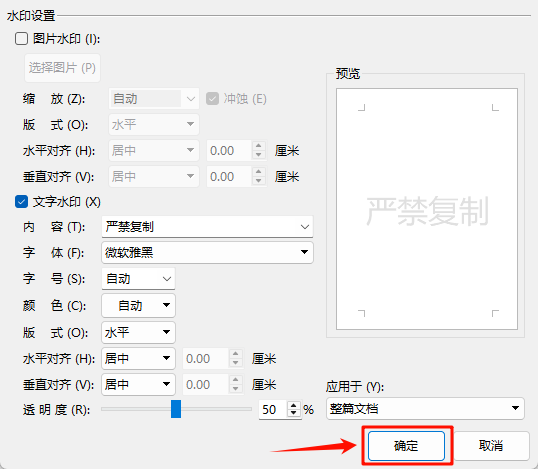Click the 透明度 slider handle
This screenshot has width=538, height=469.
click(x=176, y=409)
